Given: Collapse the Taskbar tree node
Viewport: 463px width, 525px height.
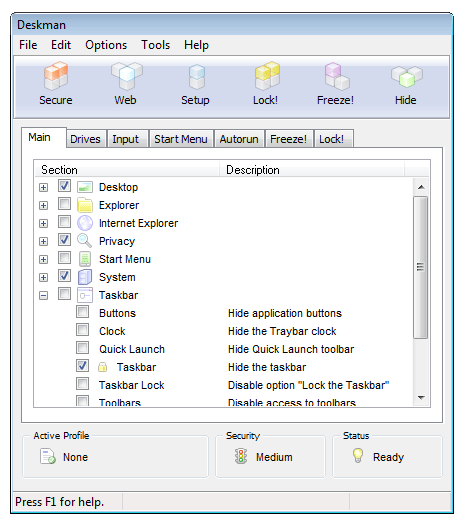Looking at the screenshot, I should click(43, 296).
